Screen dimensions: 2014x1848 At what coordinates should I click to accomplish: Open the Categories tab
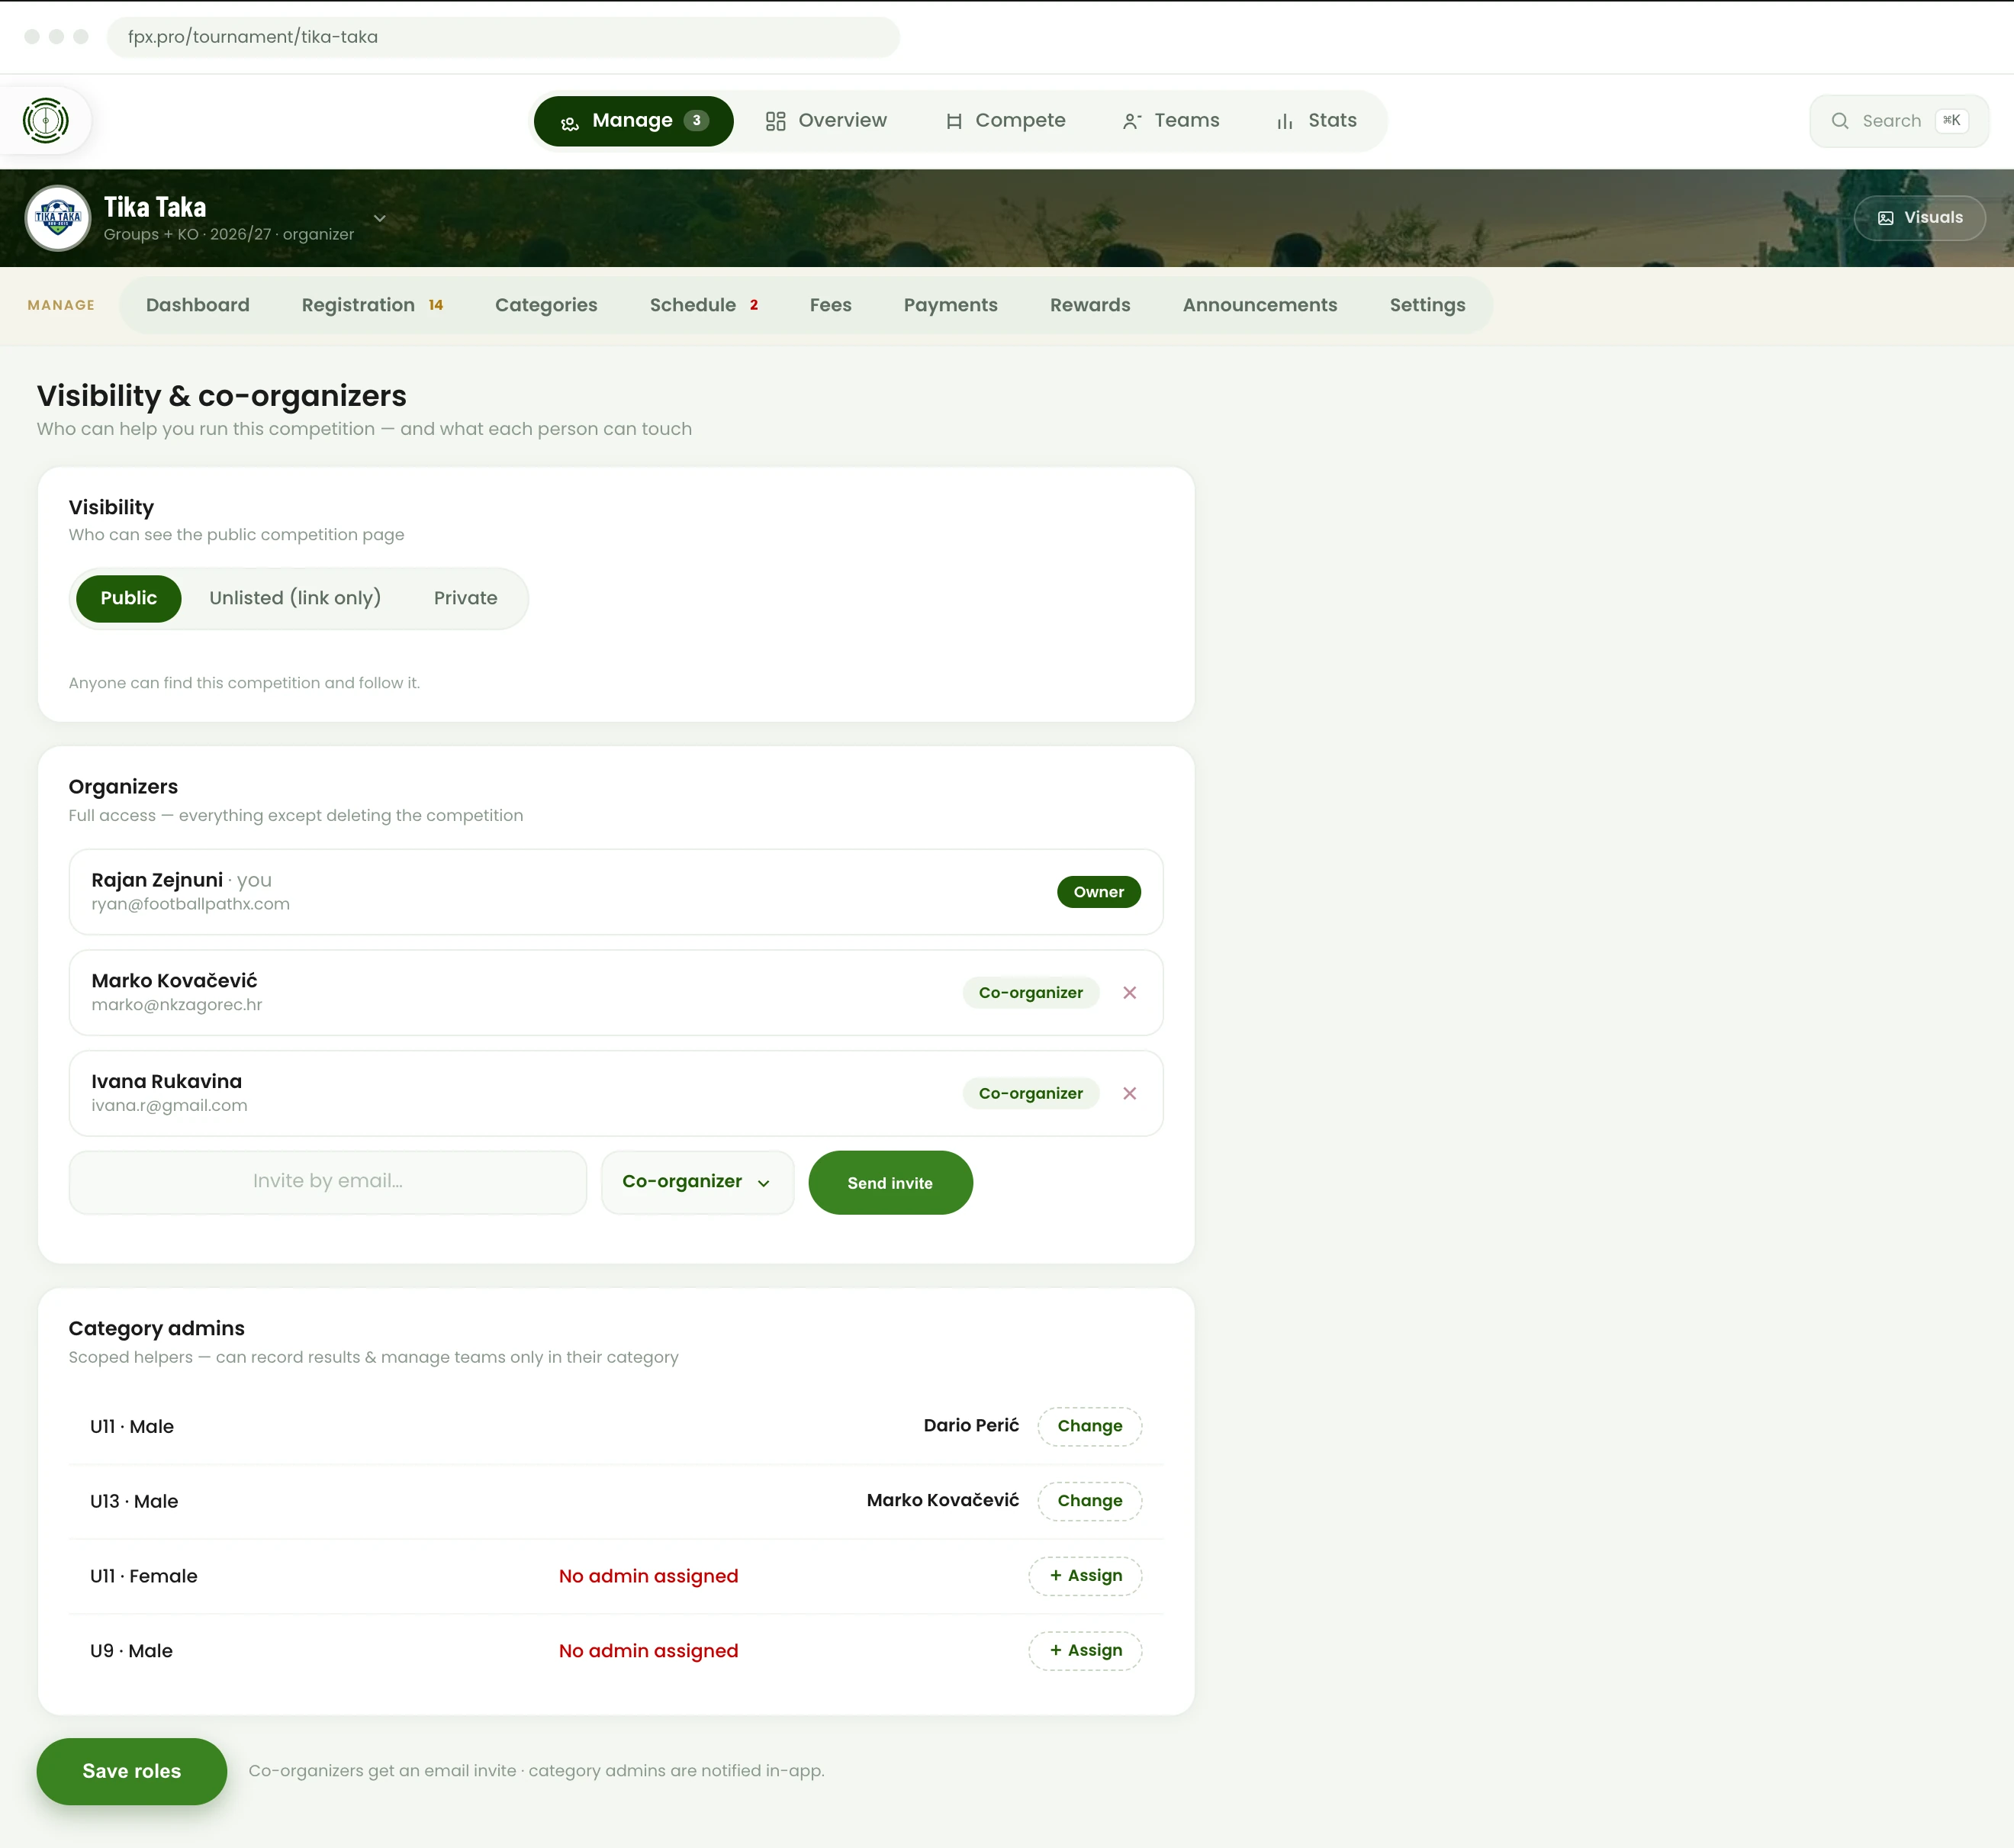(x=546, y=306)
